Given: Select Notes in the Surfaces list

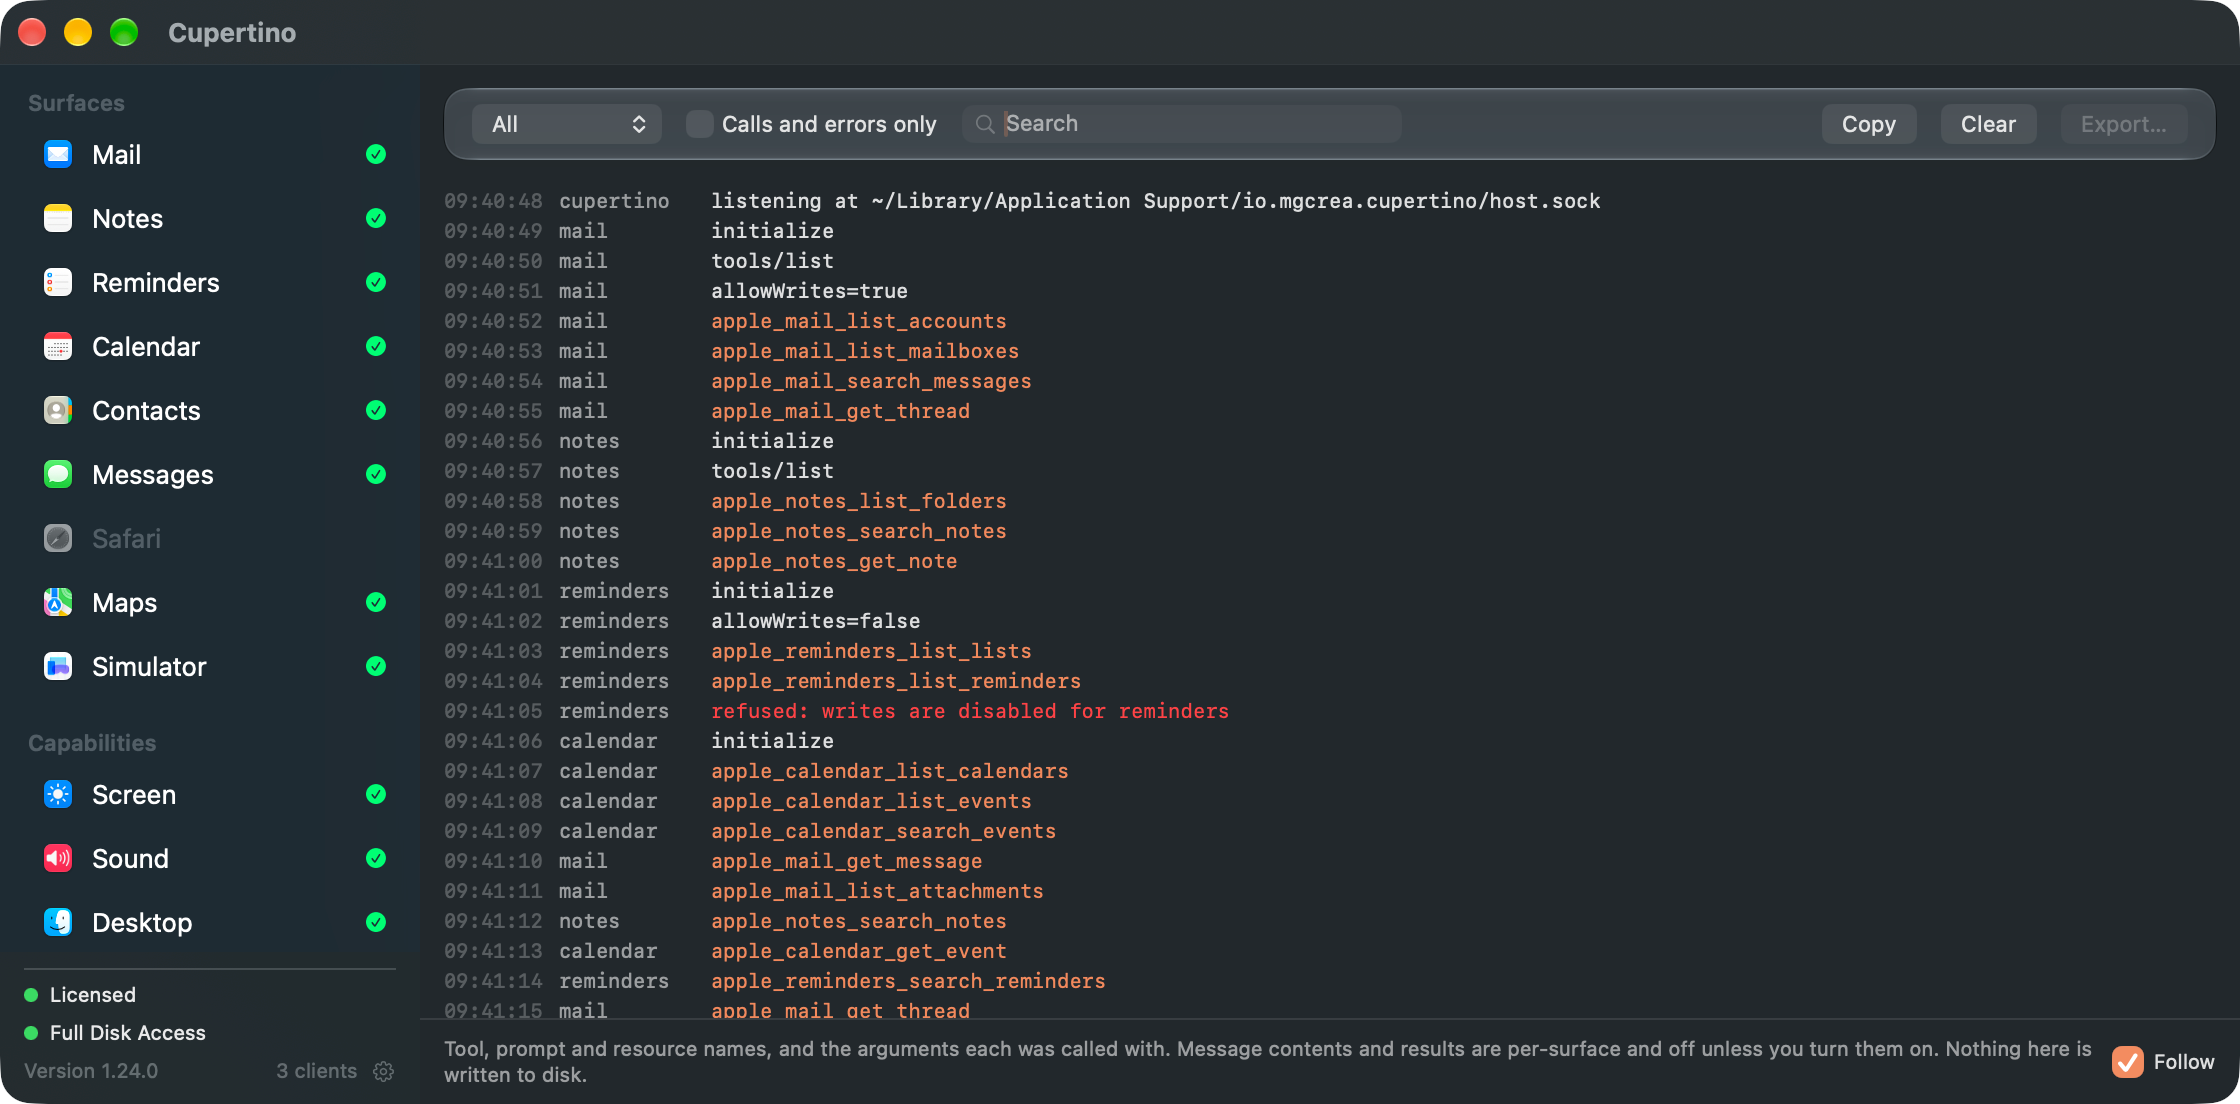Looking at the screenshot, I should coord(210,218).
